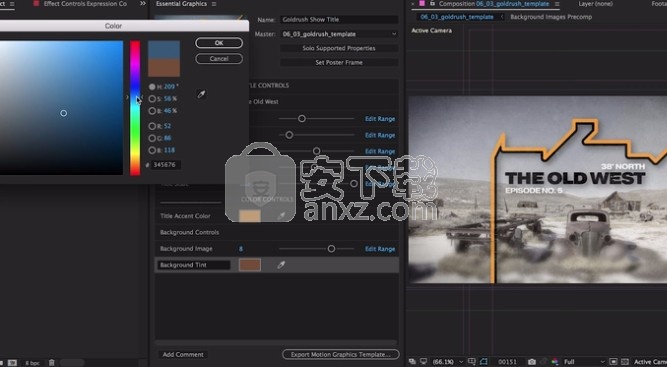This screenshot has width=667, height=367.
Task: Click the current time 00151 display
Action: pyautogui.click(x=507, y=362)
